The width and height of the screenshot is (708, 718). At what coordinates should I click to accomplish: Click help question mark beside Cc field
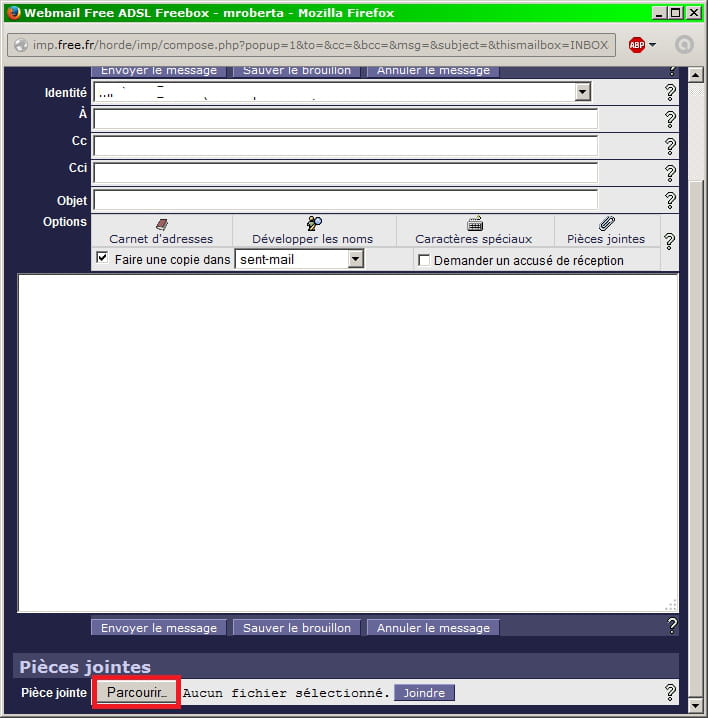point(670,147)
